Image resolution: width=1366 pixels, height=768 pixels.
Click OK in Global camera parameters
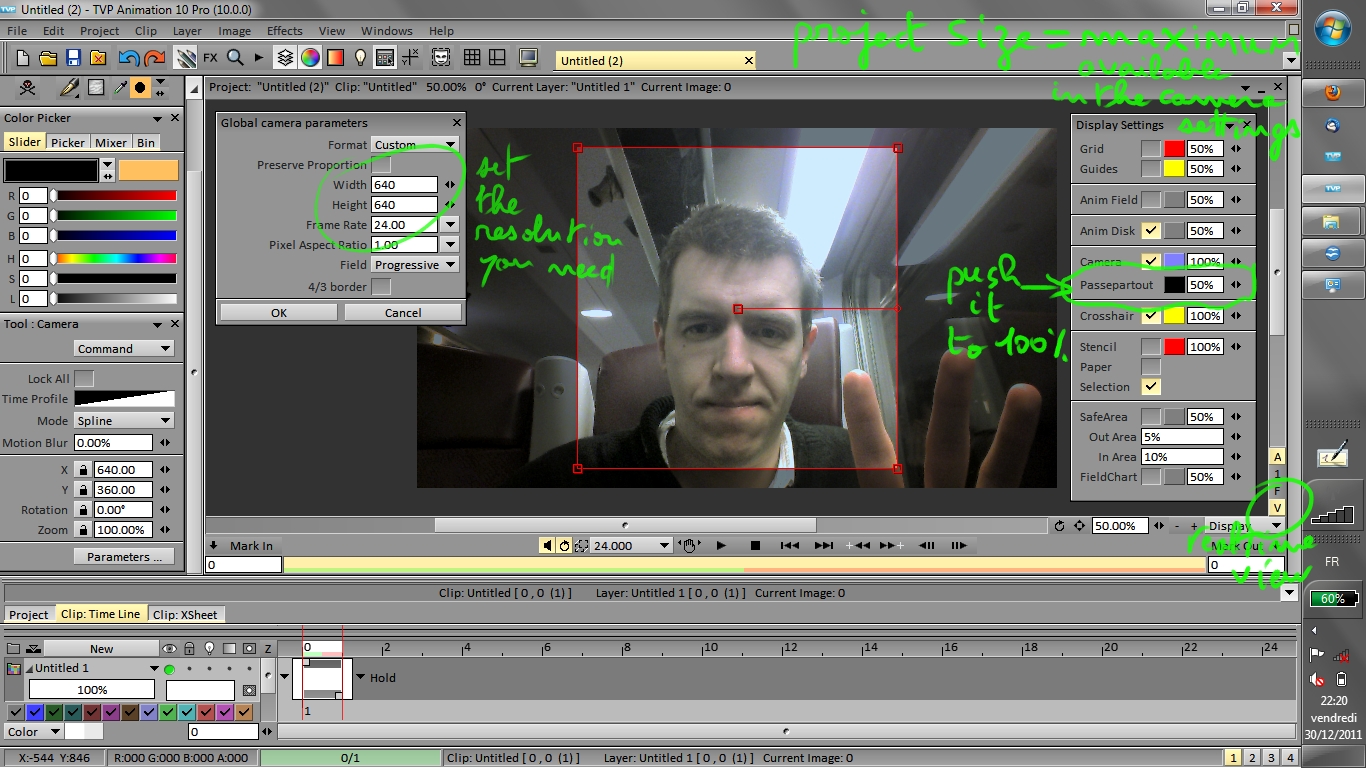(279, 312)
